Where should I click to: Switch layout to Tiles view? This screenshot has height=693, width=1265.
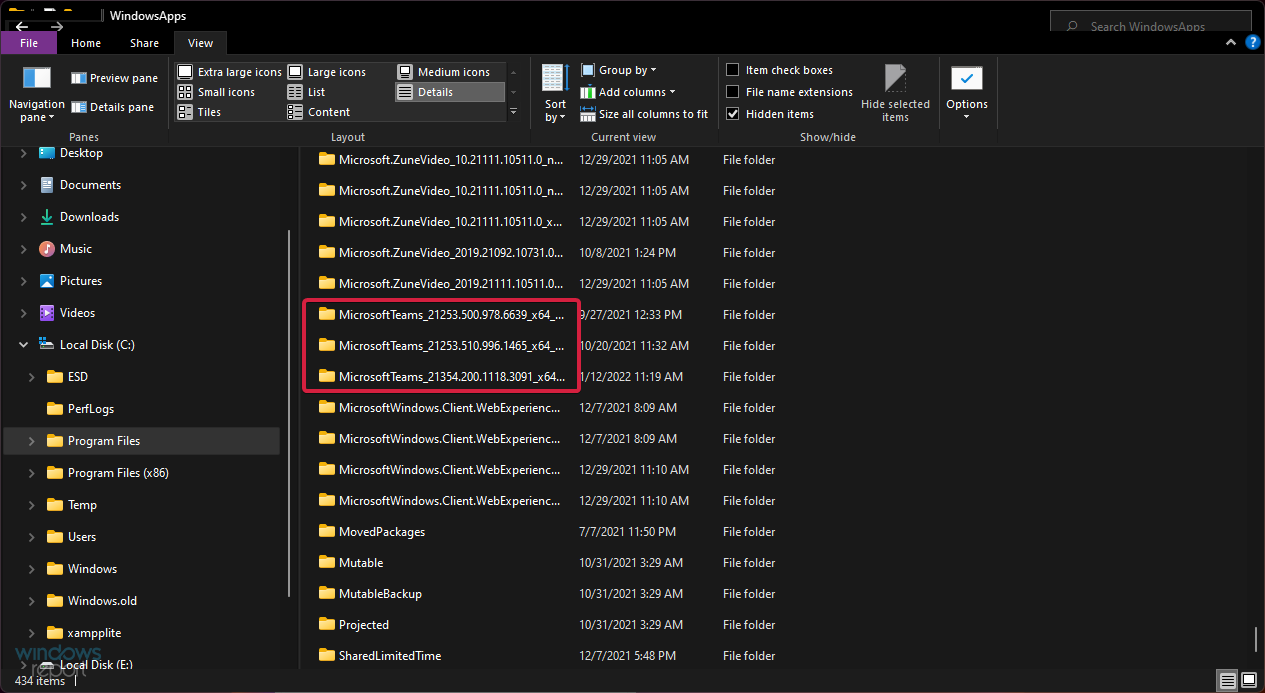coord(199,112)
